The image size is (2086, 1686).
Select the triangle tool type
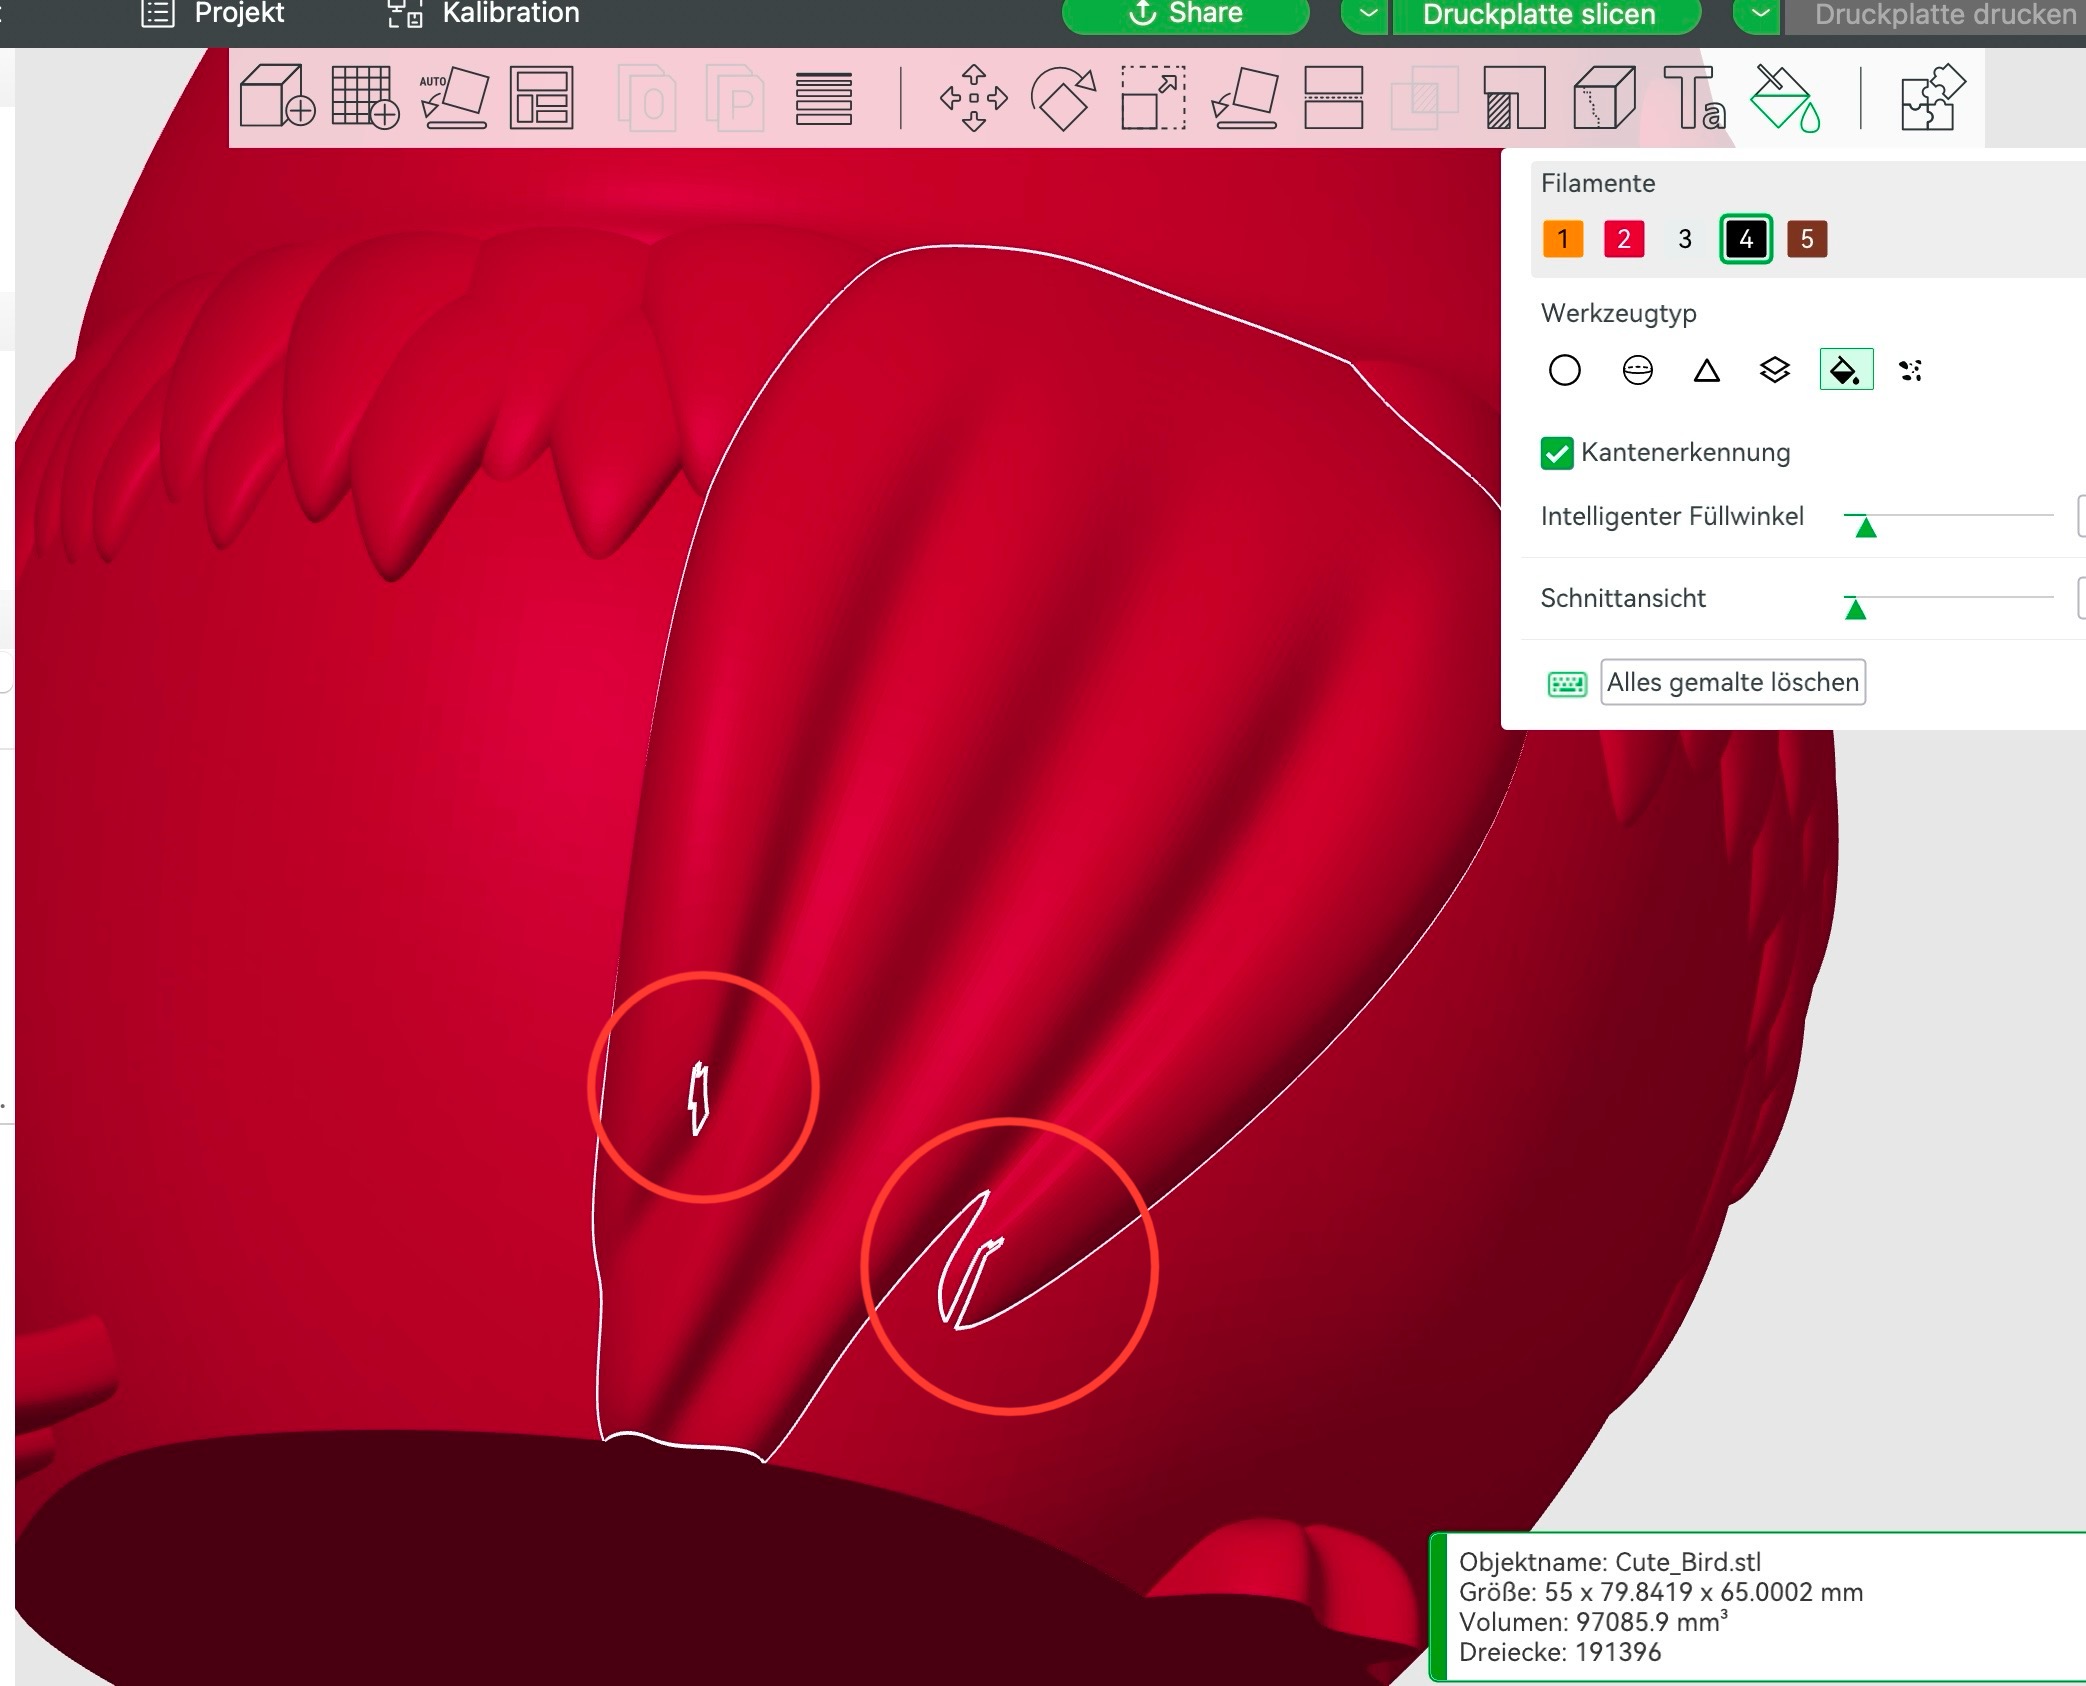[x=1706, y=371]
